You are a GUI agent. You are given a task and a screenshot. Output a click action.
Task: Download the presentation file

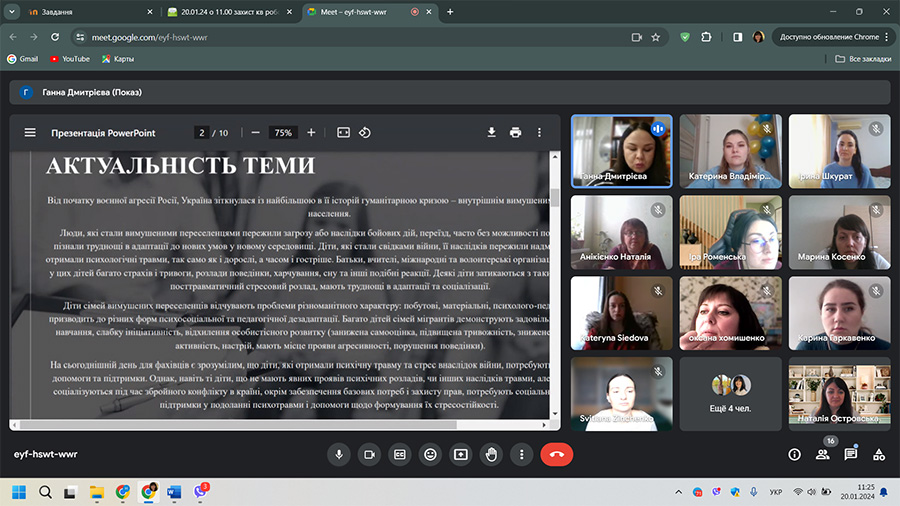tap(491, 133)
